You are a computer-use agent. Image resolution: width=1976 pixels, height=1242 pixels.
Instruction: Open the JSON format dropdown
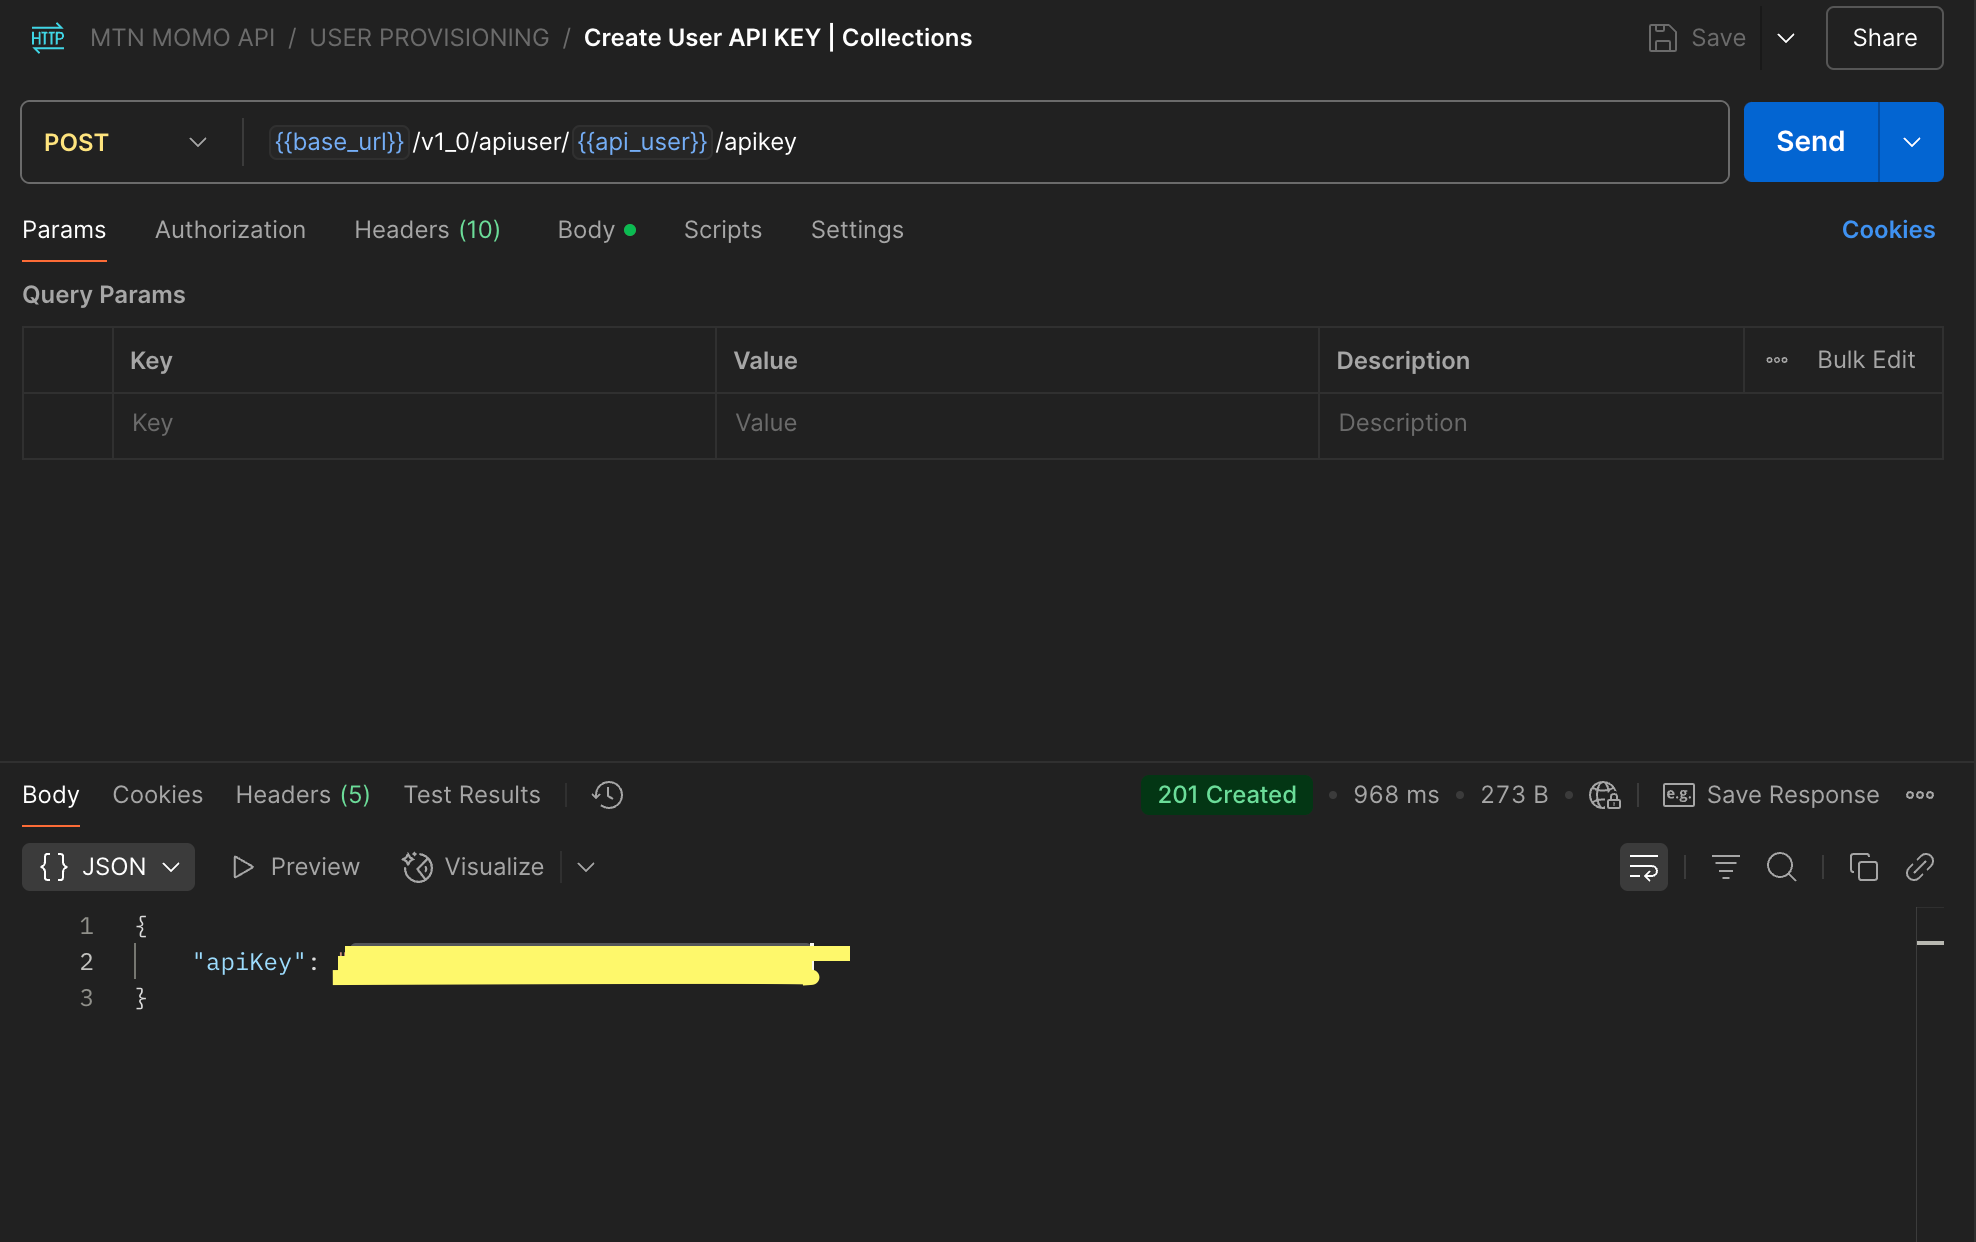[x=108, y=867]
